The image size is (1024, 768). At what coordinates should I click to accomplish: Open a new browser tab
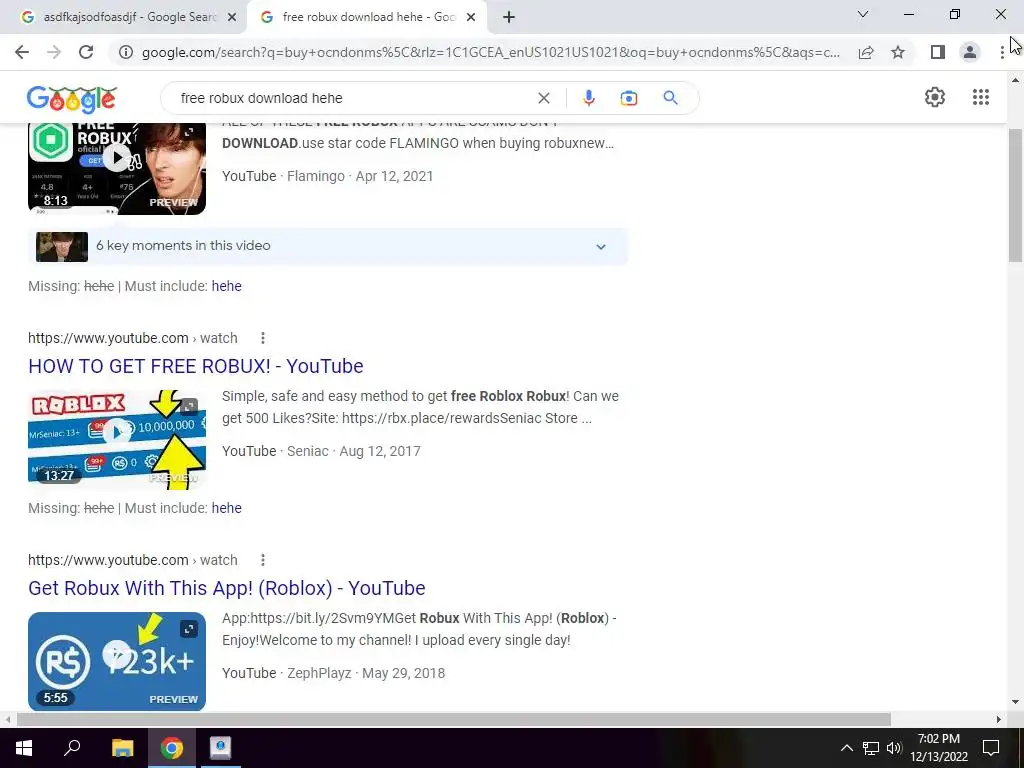(x=509, y=17)
